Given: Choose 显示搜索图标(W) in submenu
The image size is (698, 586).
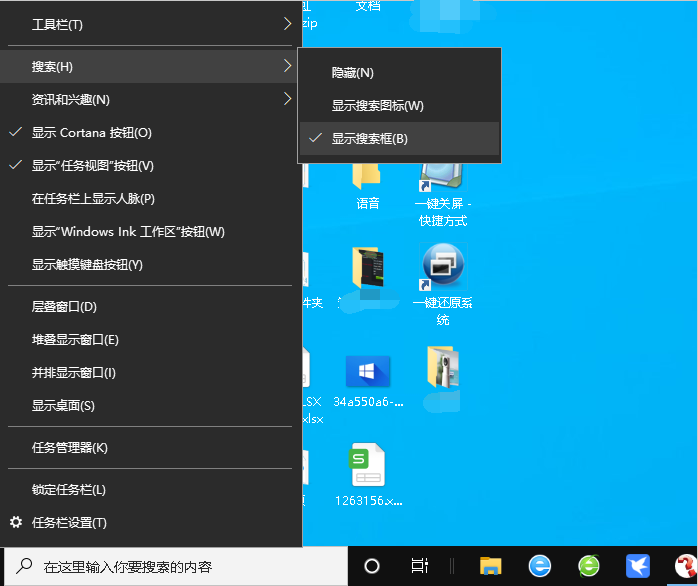Looking at the screenshot, I should pyautogui.click(x=399, y=106).
